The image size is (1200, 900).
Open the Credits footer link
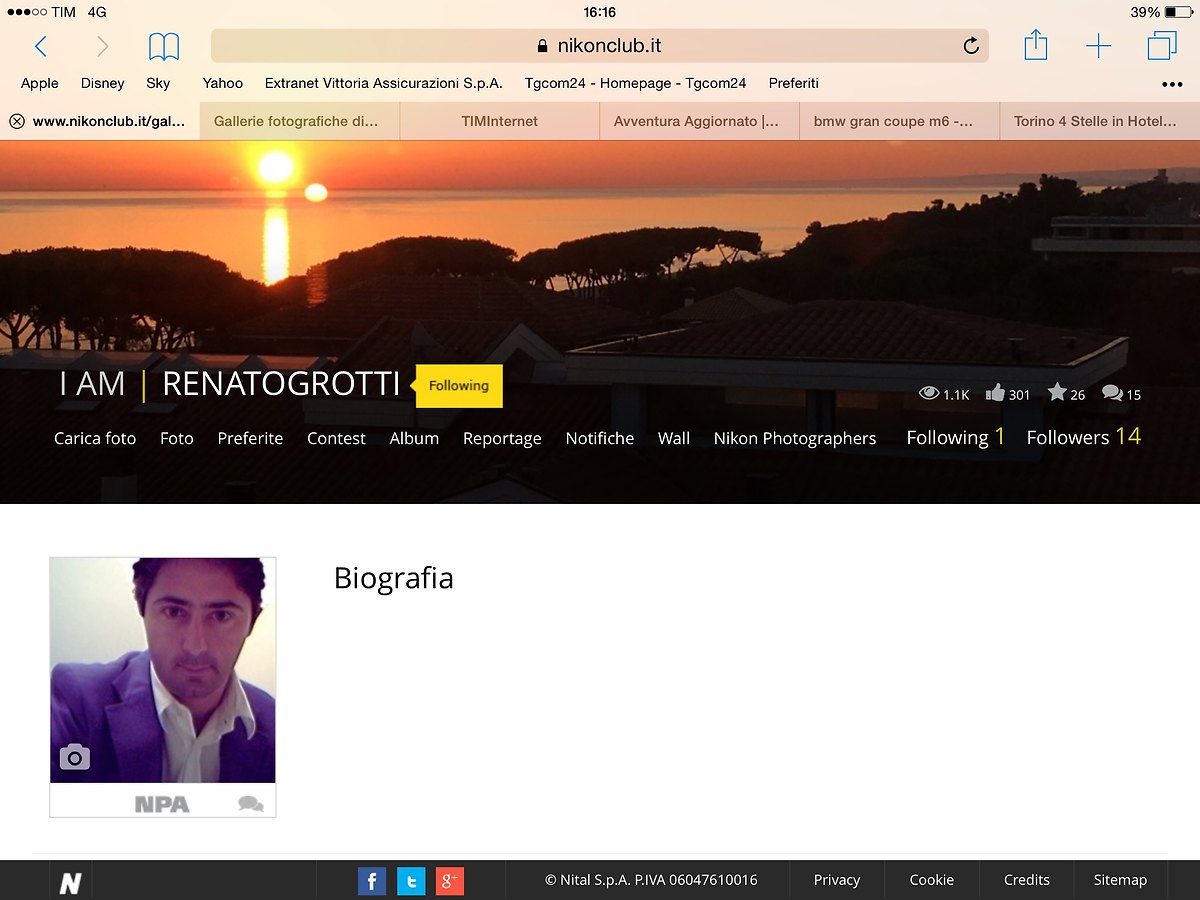(x=1027, y=880)
